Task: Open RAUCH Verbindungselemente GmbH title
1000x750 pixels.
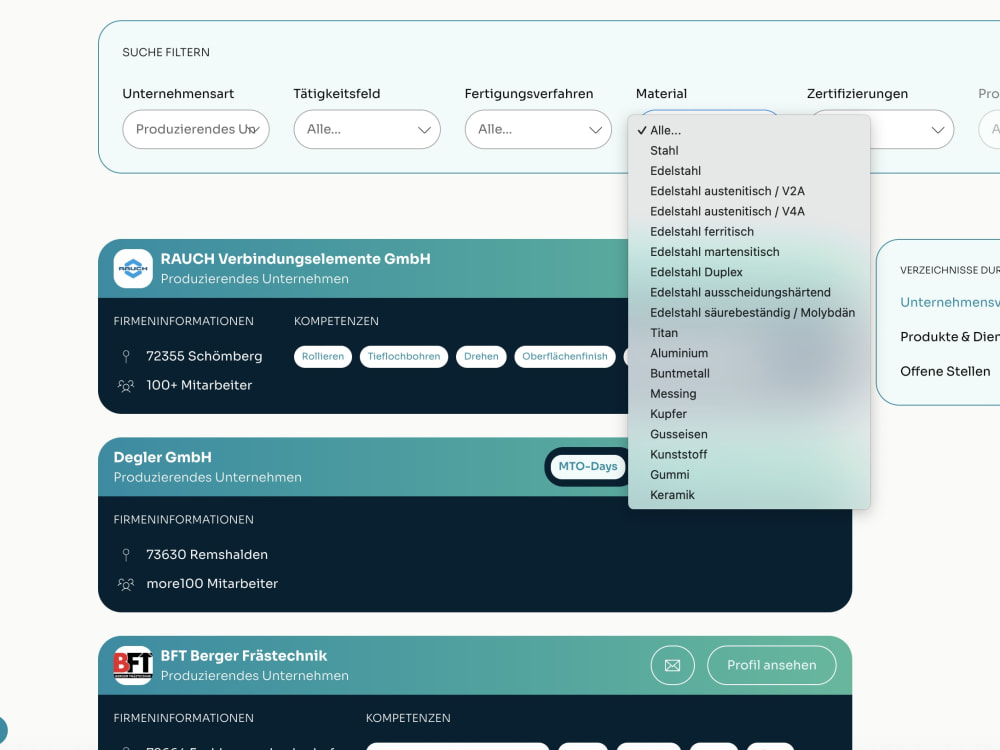Action: click(295, 259)
